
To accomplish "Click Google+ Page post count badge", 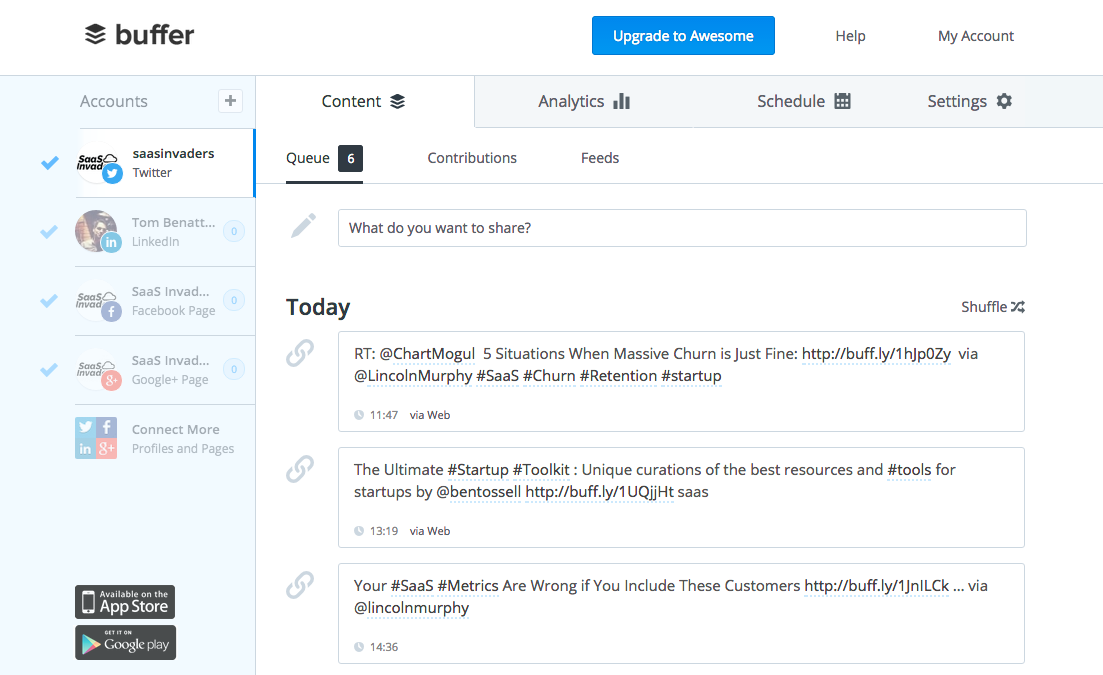I will click(234, 369).
